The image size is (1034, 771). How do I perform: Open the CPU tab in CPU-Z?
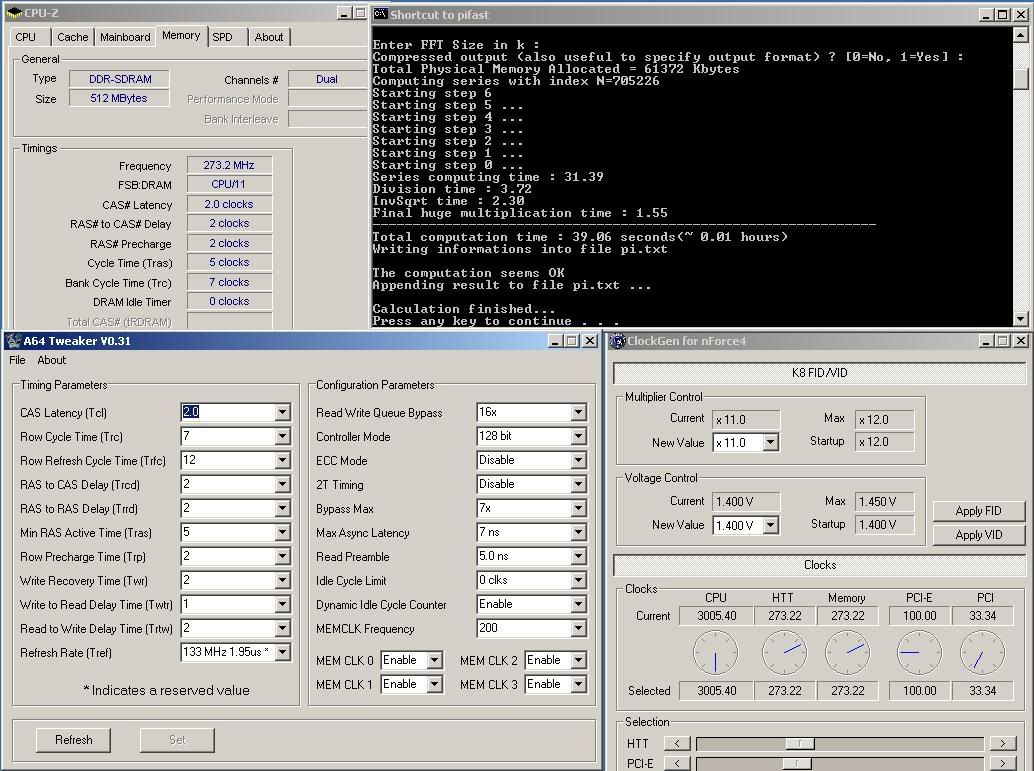click(26, 37)
